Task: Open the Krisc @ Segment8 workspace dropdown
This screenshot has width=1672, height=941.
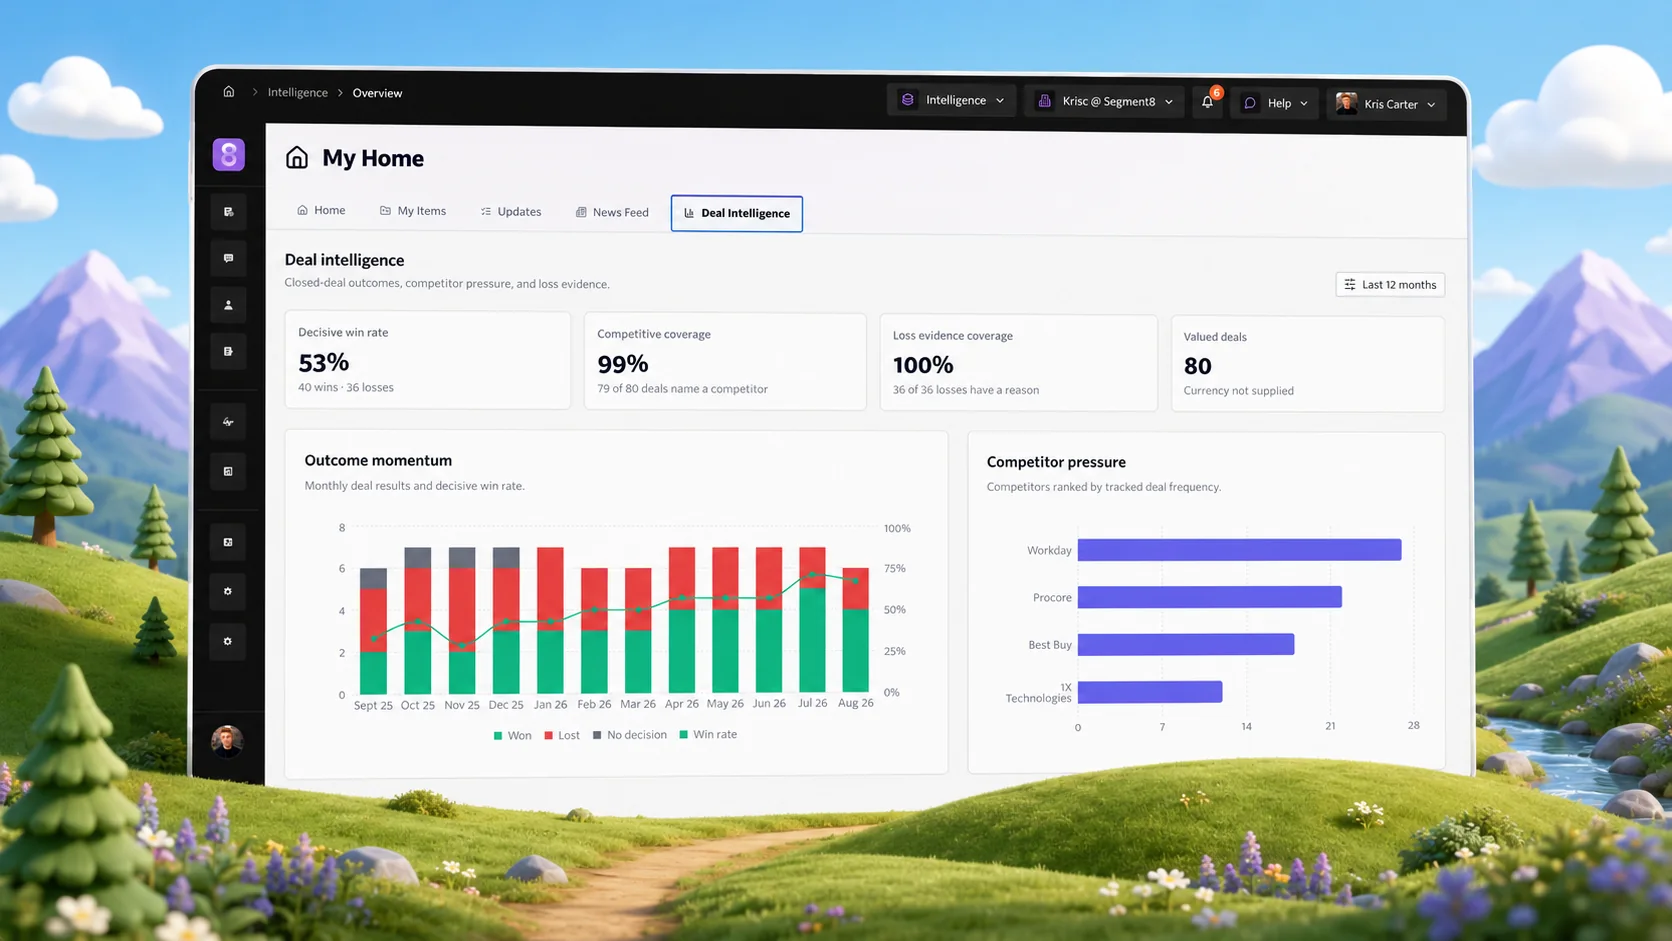Action: click(x=1105, y=101)
